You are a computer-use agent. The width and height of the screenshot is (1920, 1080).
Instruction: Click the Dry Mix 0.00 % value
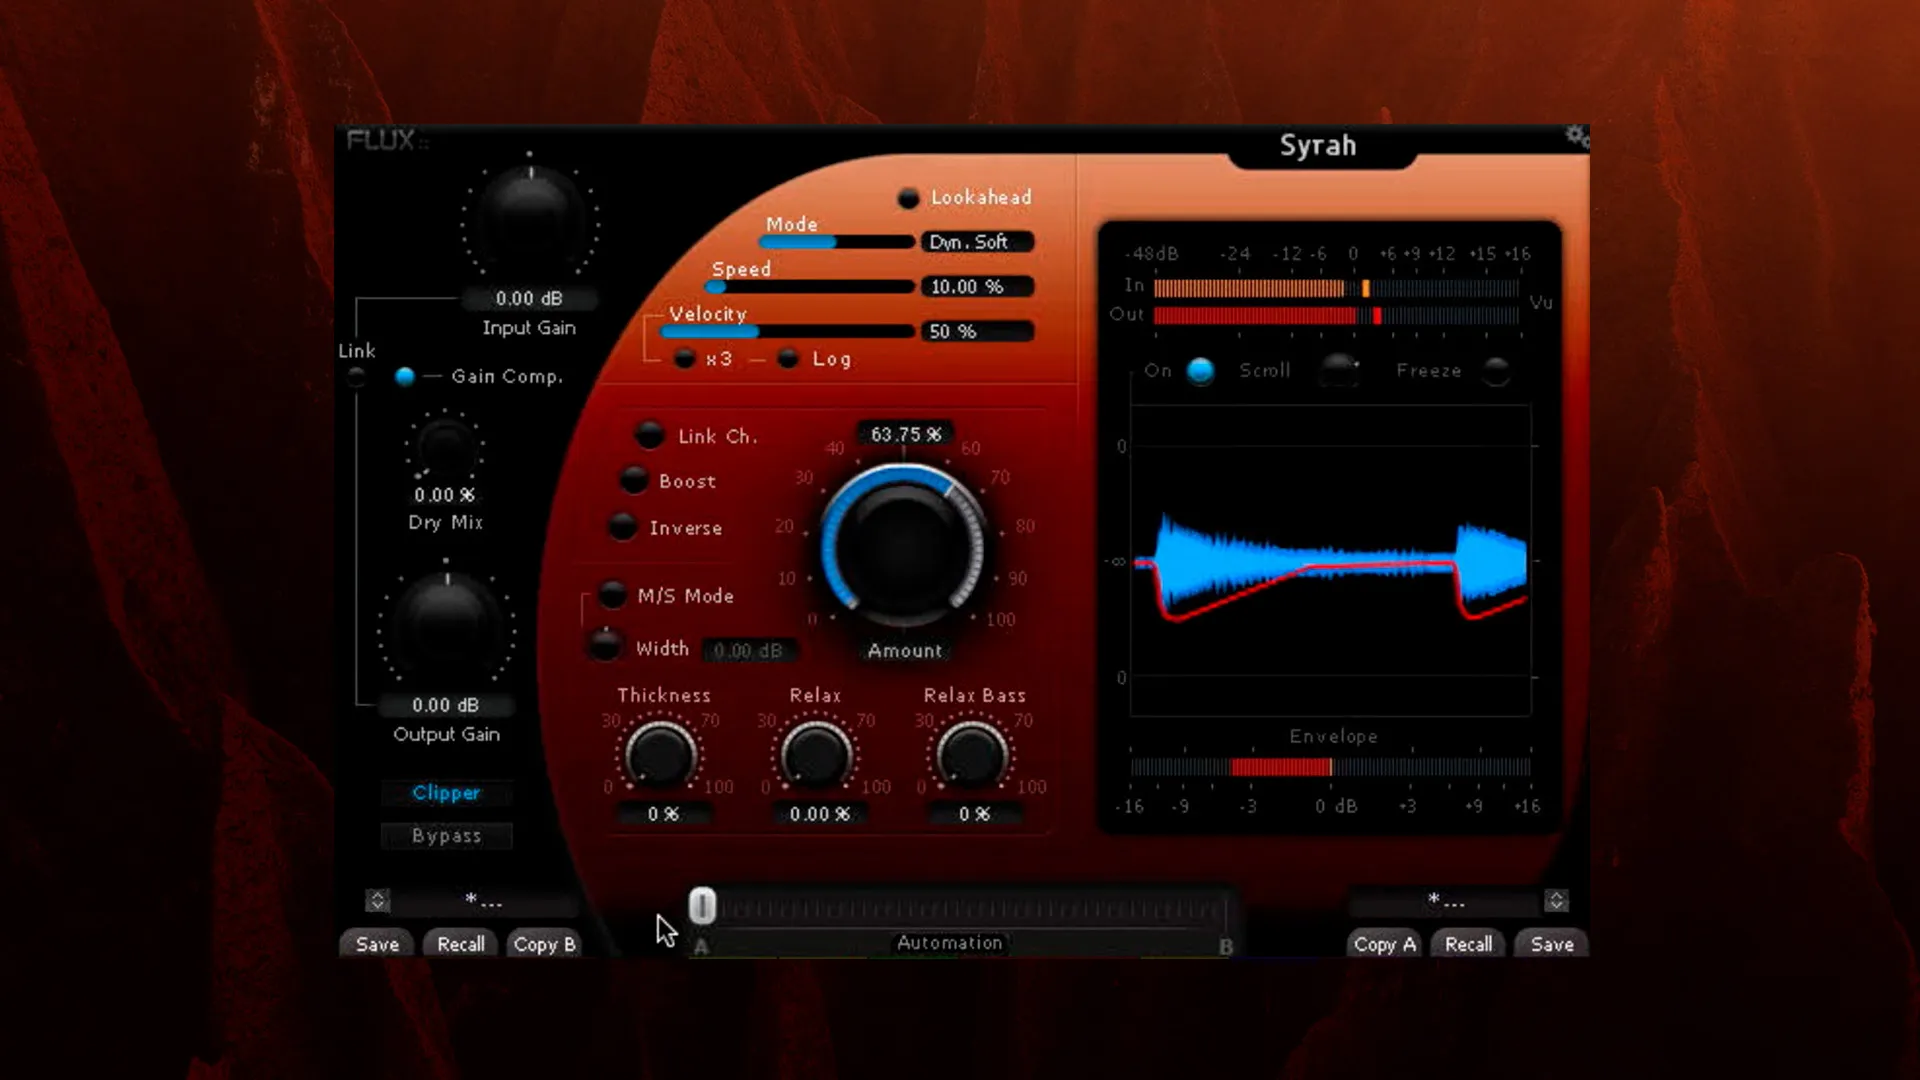pyautogui.click(x=445, y=495)
